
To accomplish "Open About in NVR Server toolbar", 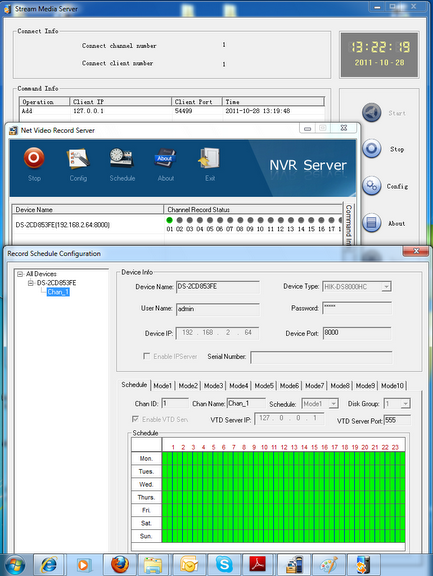I will pos(165,158).
